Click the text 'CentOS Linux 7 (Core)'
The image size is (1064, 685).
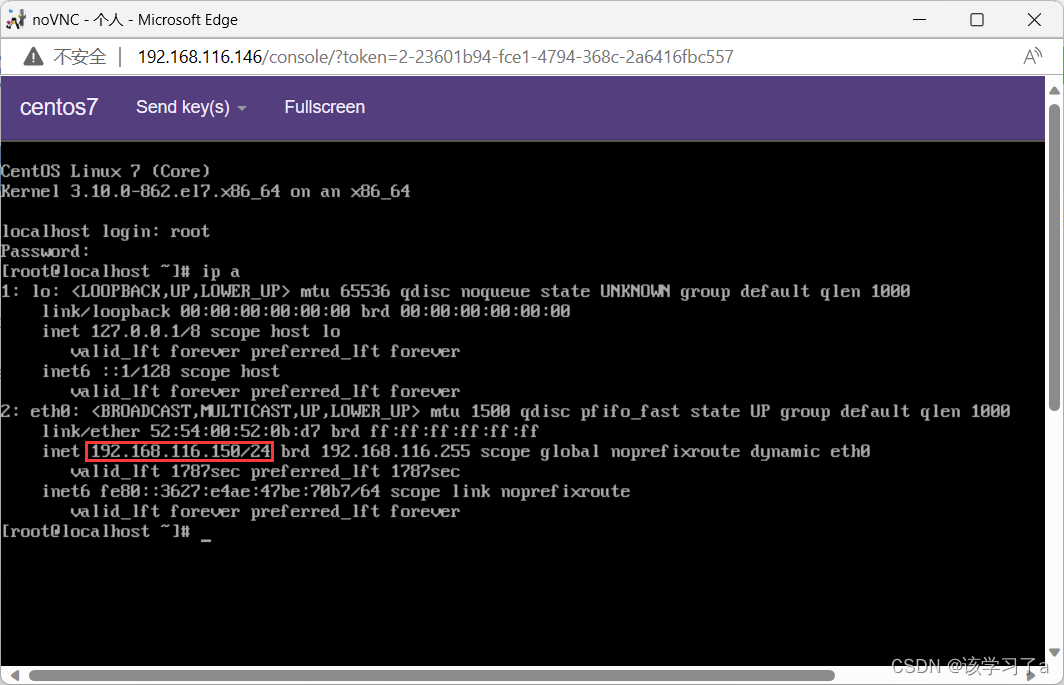pos(105,171)
